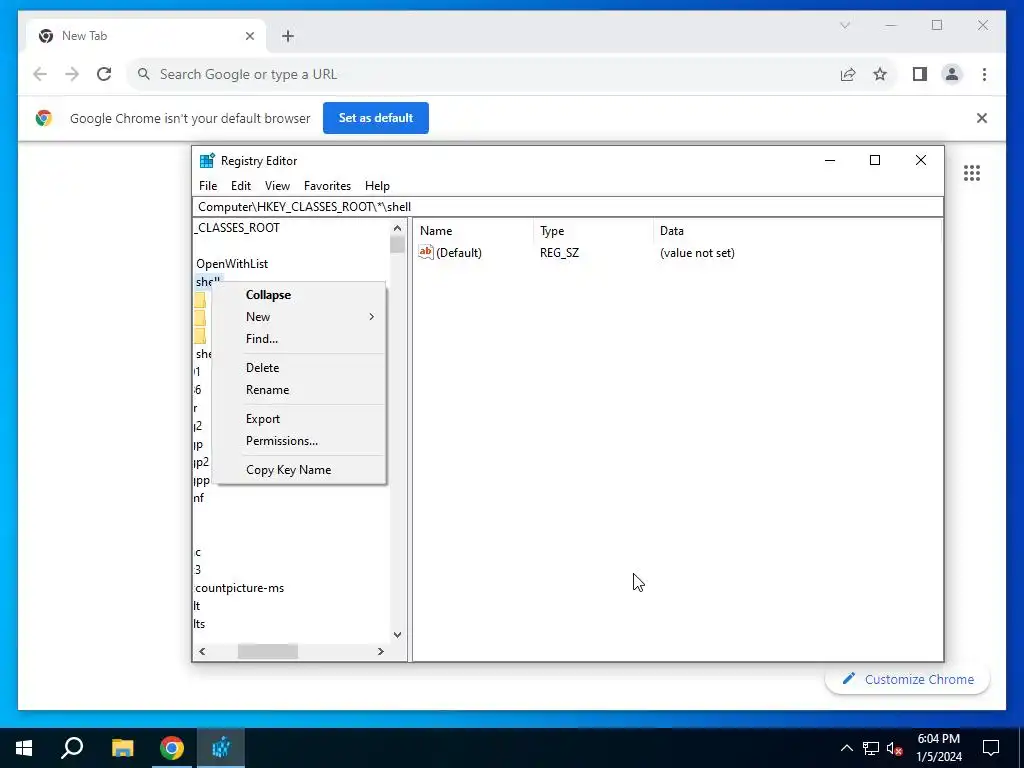Click the tree horizontal scroll right arrow
The width and height of the screenshot is (1024, 768).
(x=381, y=651)
